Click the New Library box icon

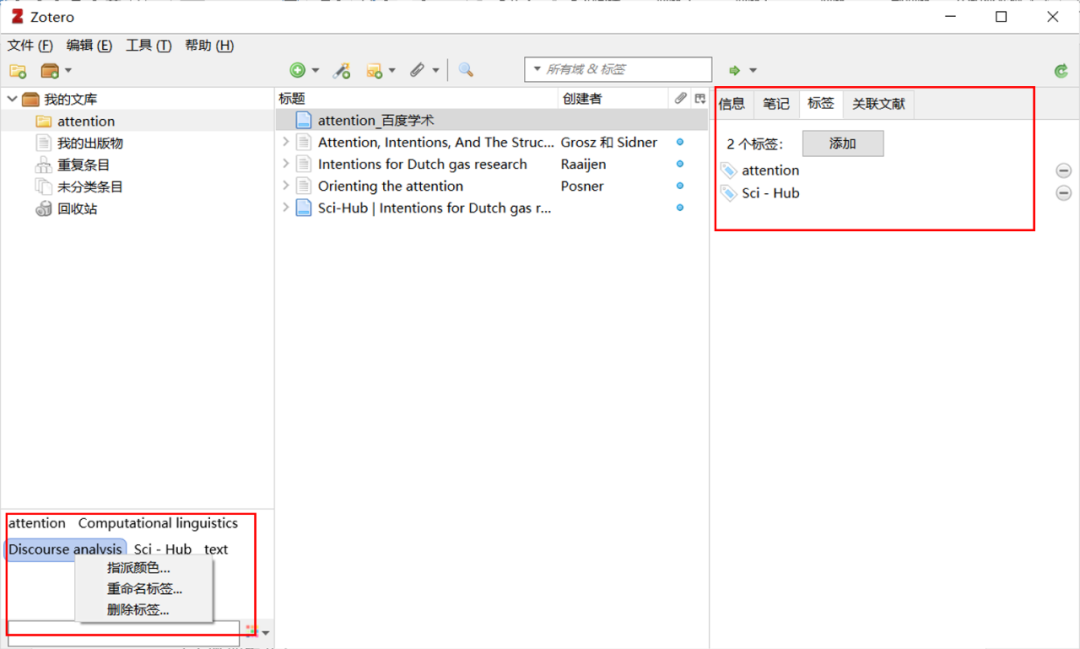(50, 70)
